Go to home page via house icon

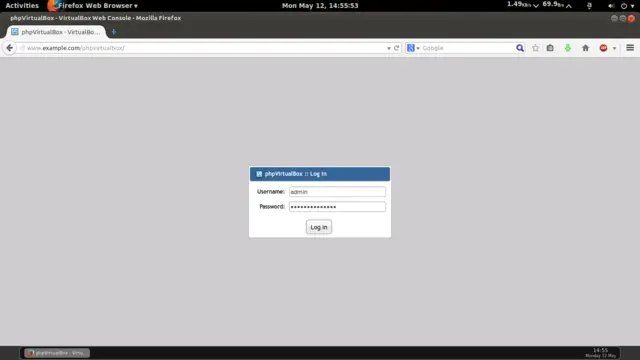coord(585,48)
